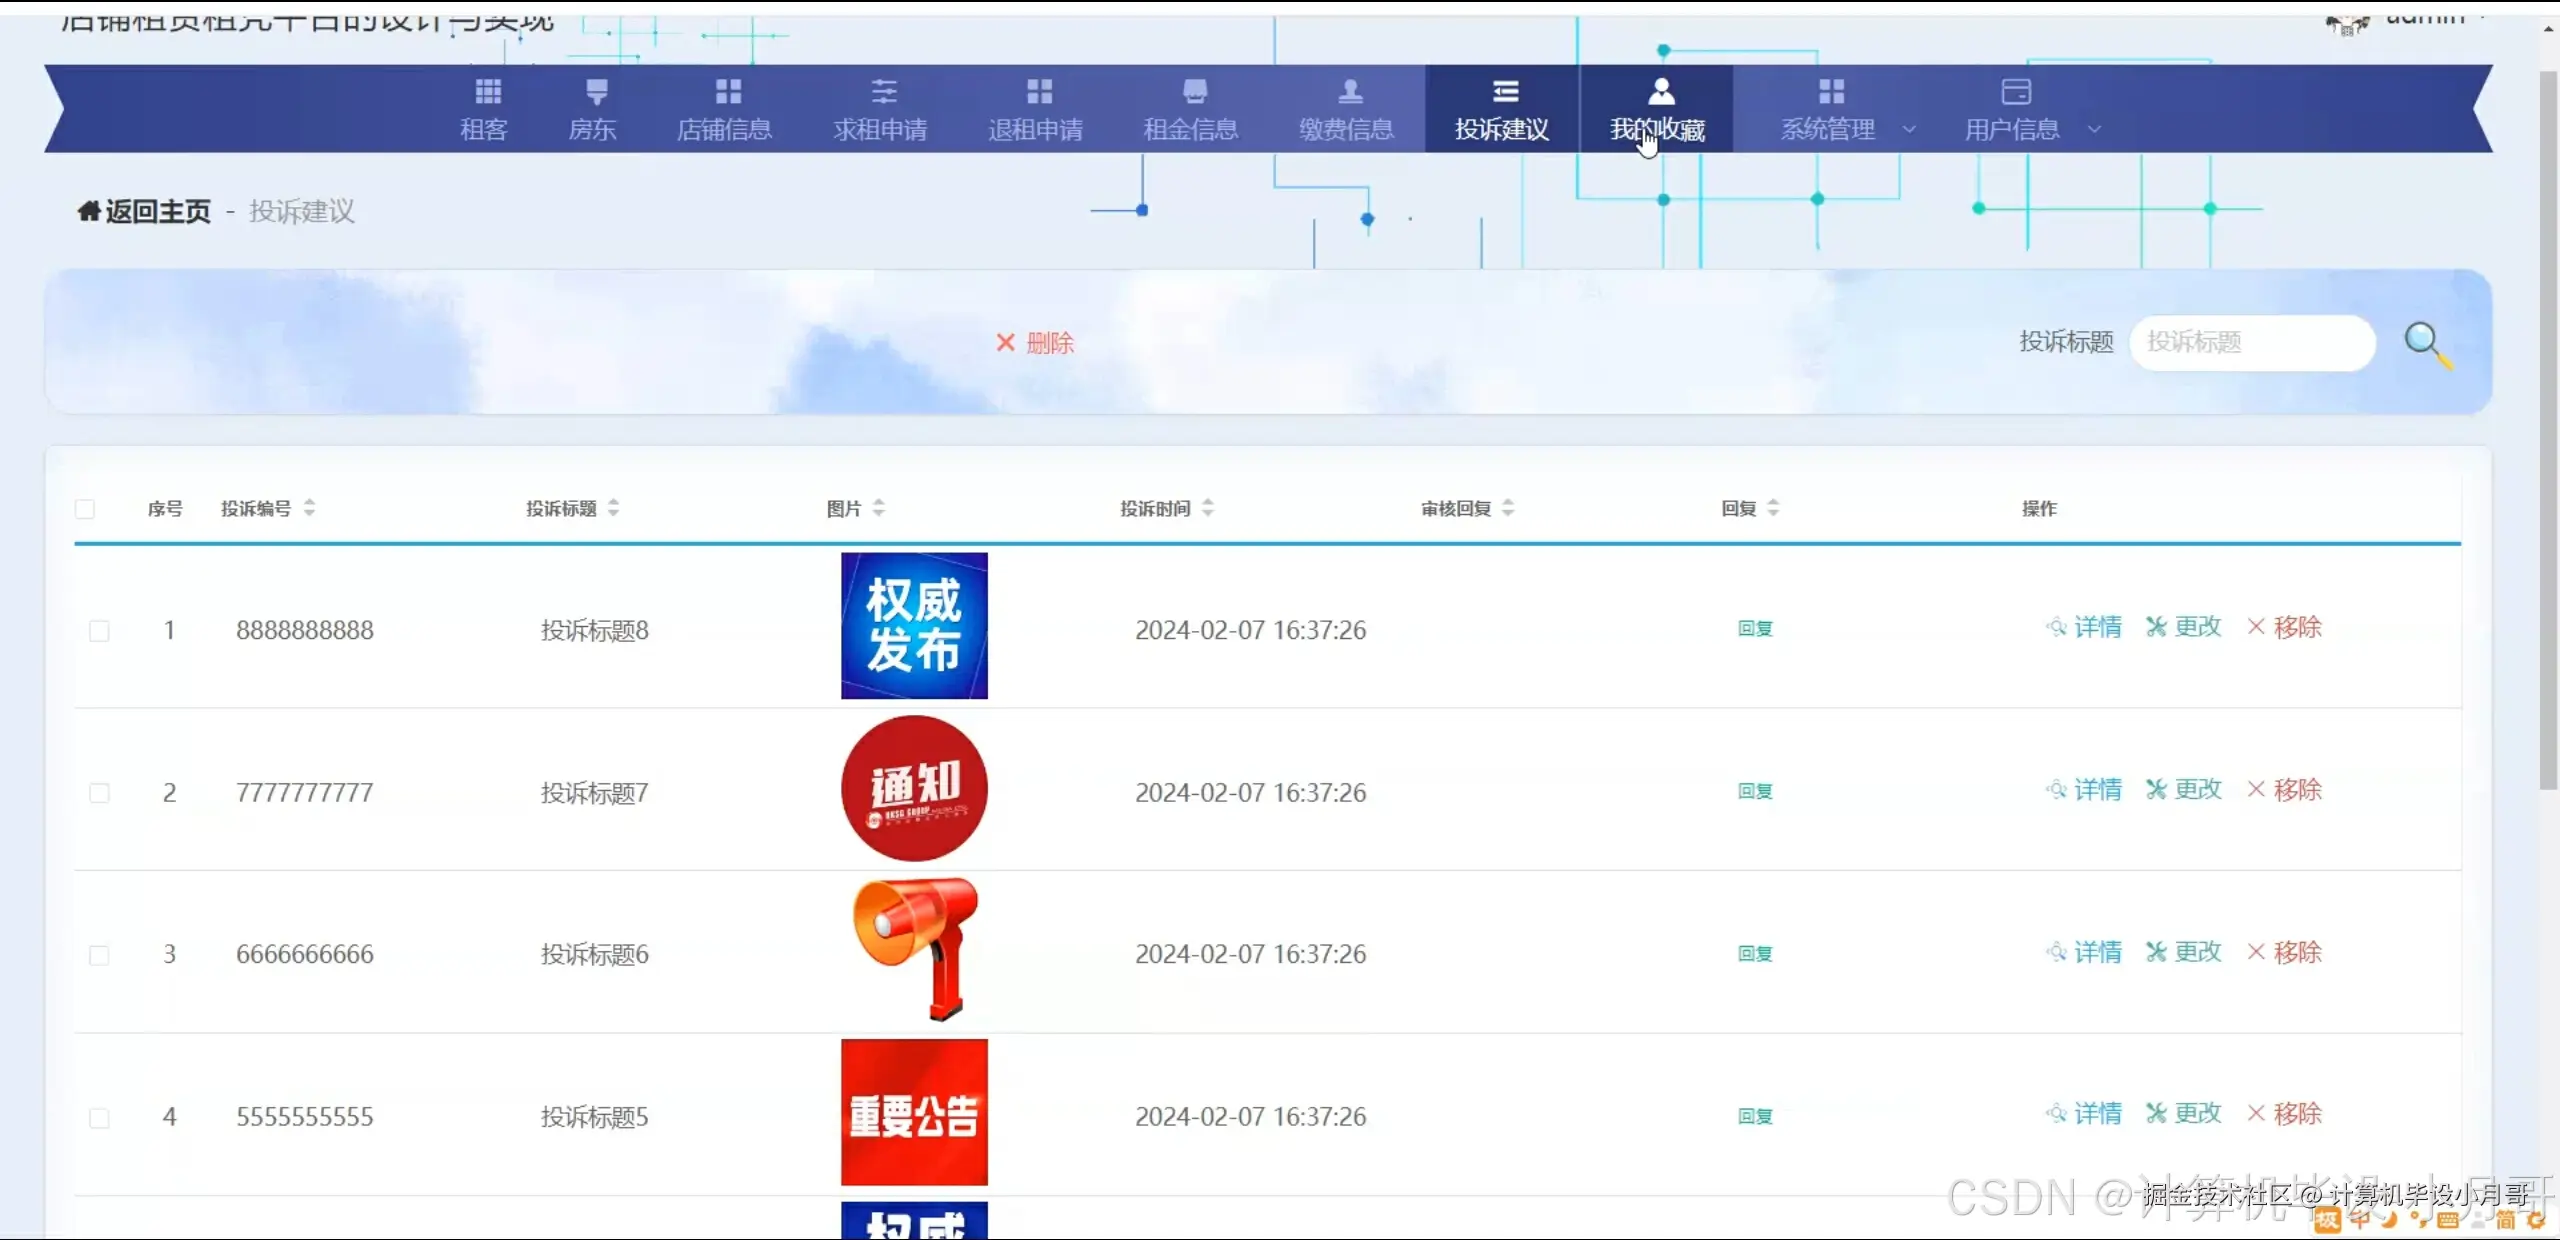Click inside the 投诉标题 search field
The width and height of the screenshot is (2560, 1240).
(x=2250, y=342)
